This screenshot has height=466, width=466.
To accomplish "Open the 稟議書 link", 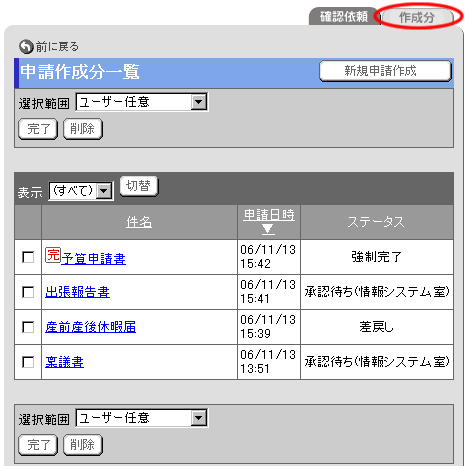I will (64, 362).
